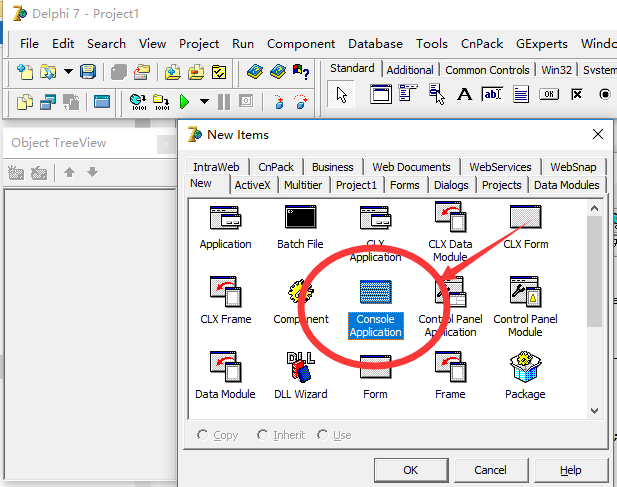Open the Component menu

[301, 44]
